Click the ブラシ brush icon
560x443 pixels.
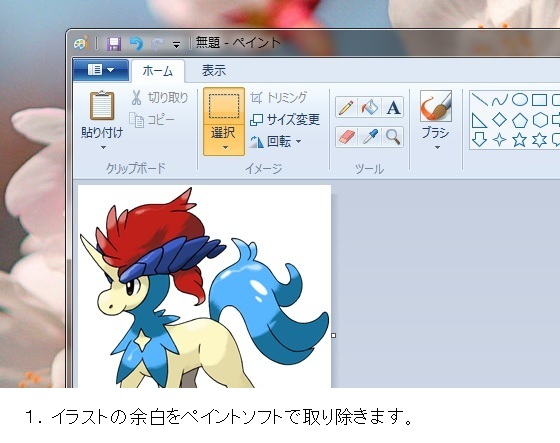(x=436, y=106)
